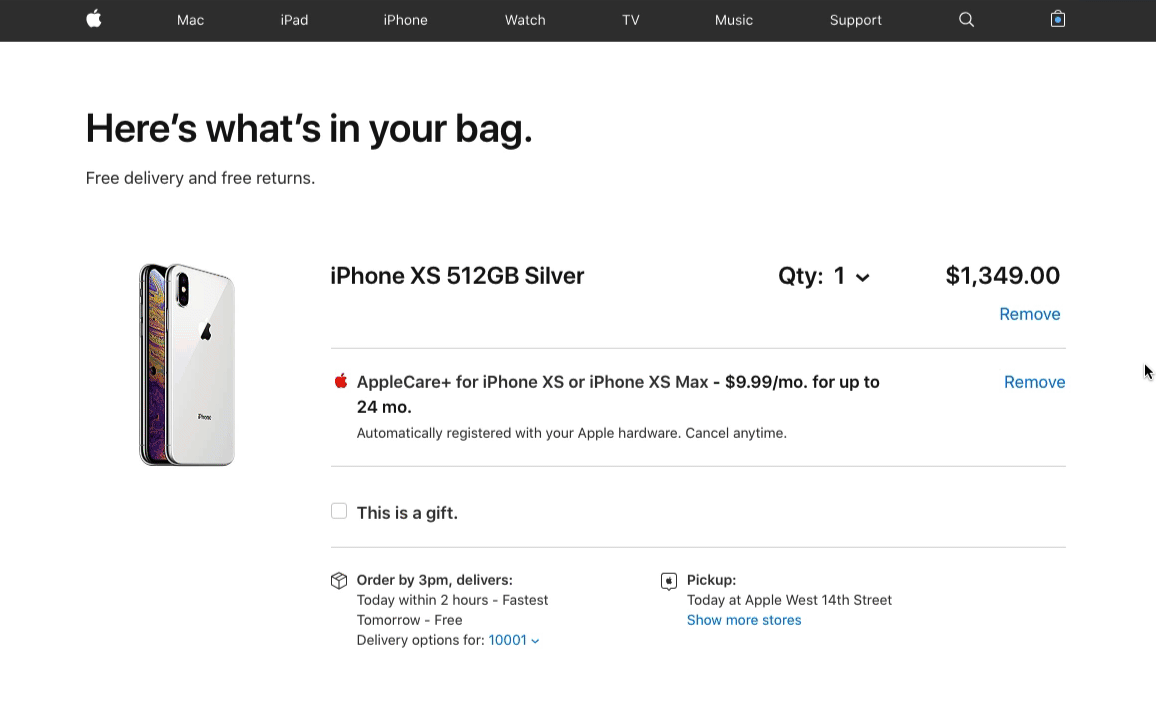Screen dimensions: 1156x722
Task: Click the Apple logo in navigation bar
Action: (94, 19)
